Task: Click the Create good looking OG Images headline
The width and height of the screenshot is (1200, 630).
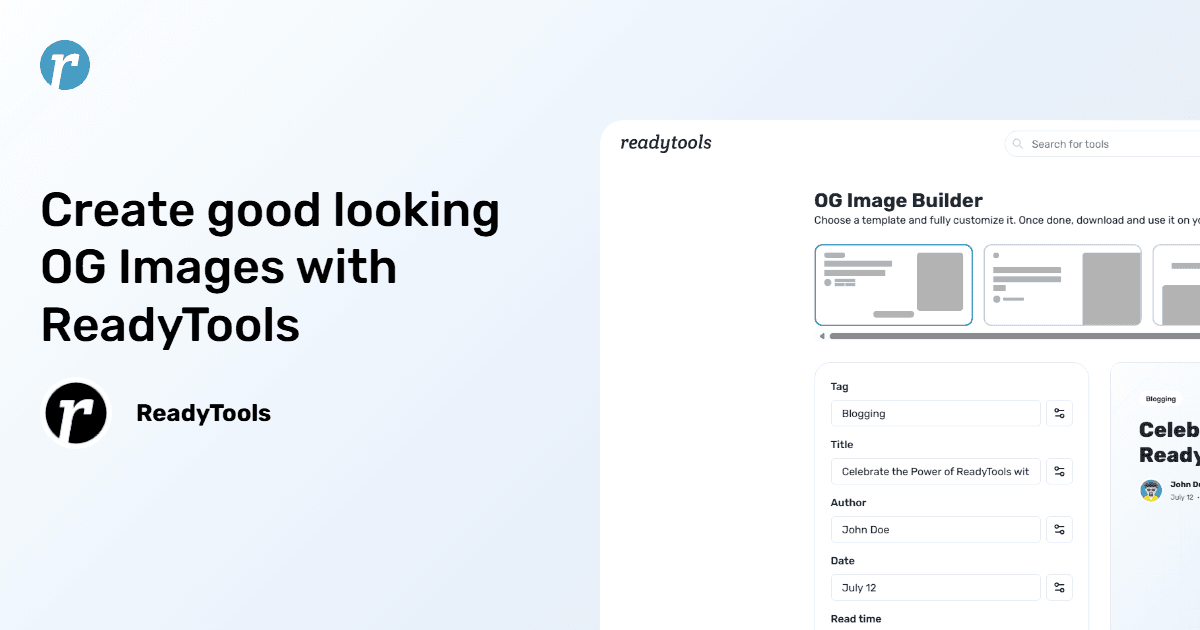Action: (270, 267)
